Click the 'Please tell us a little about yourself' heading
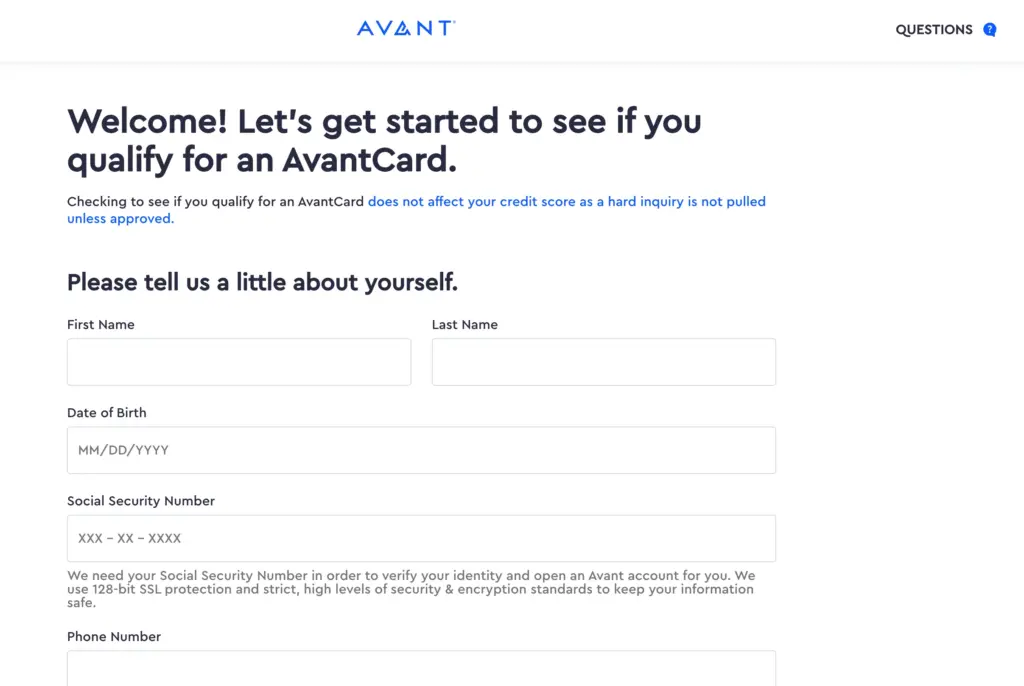 261,282
